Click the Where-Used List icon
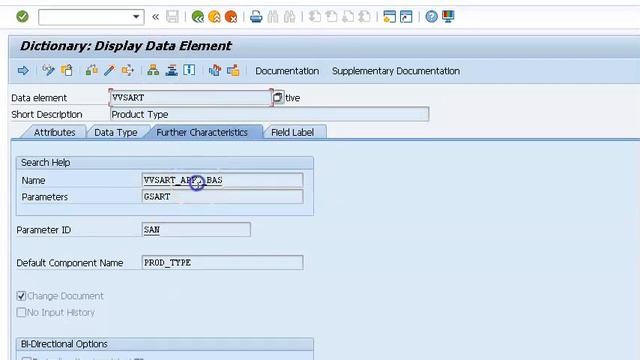 click(127, 71)
